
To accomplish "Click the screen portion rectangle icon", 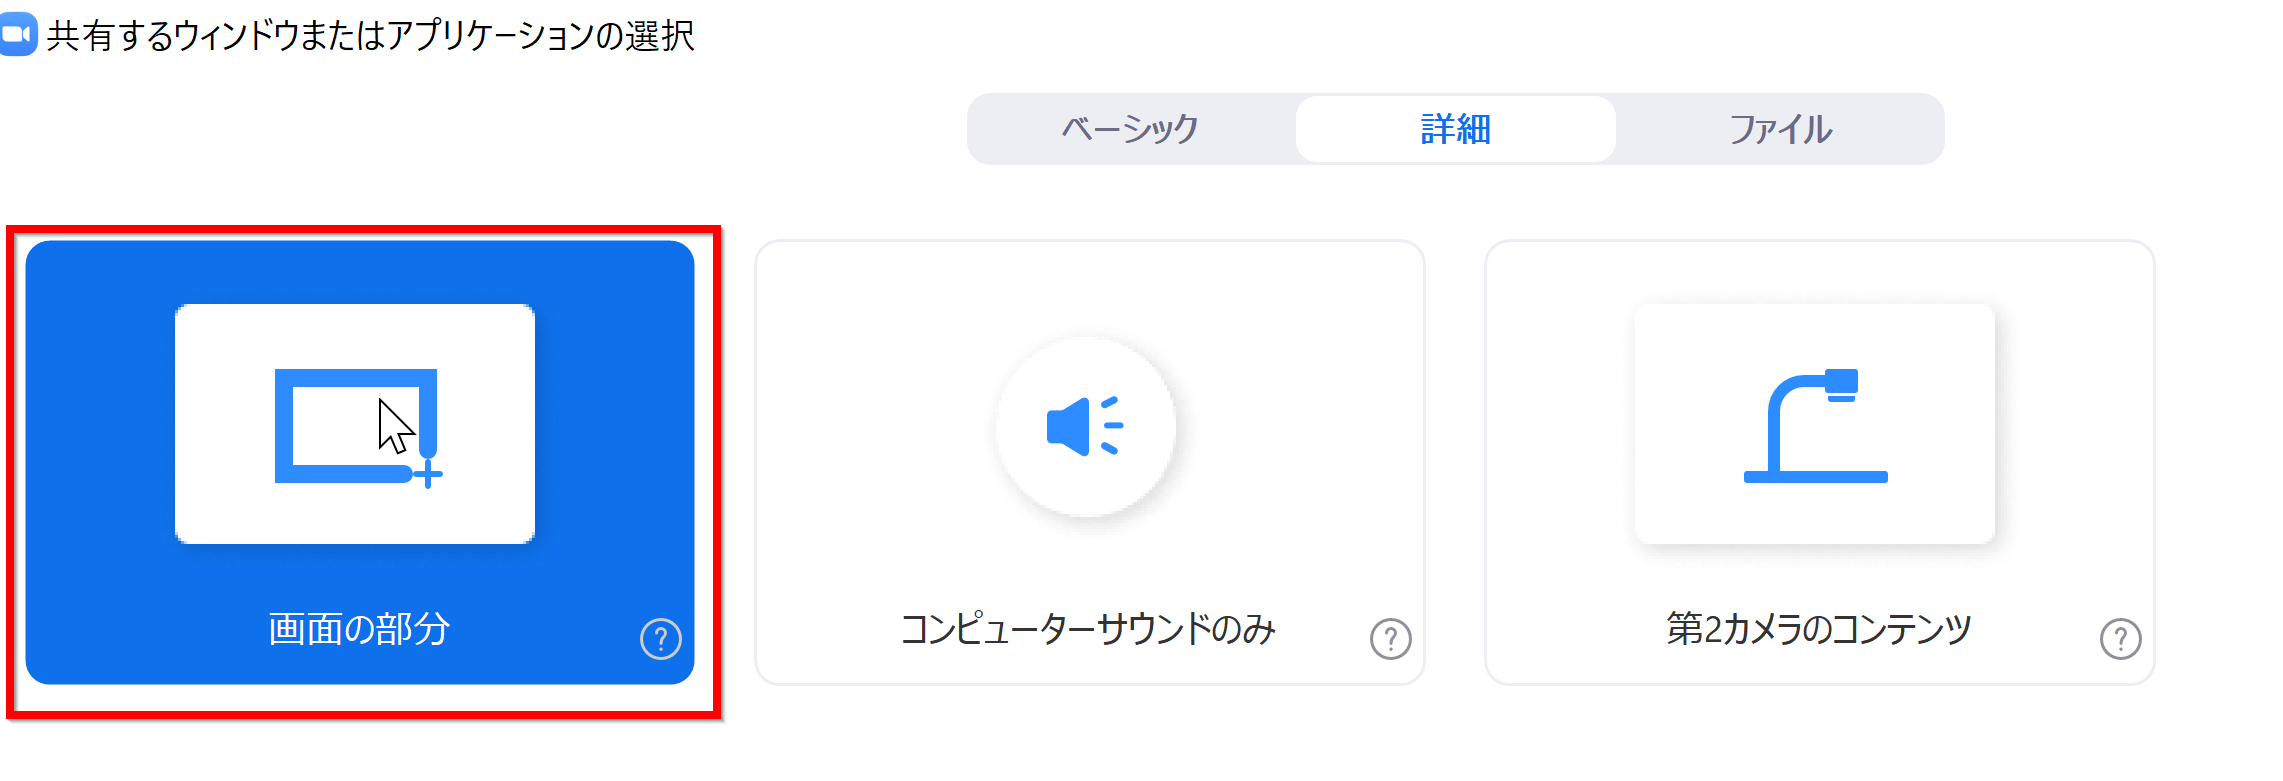I will 357,427.
